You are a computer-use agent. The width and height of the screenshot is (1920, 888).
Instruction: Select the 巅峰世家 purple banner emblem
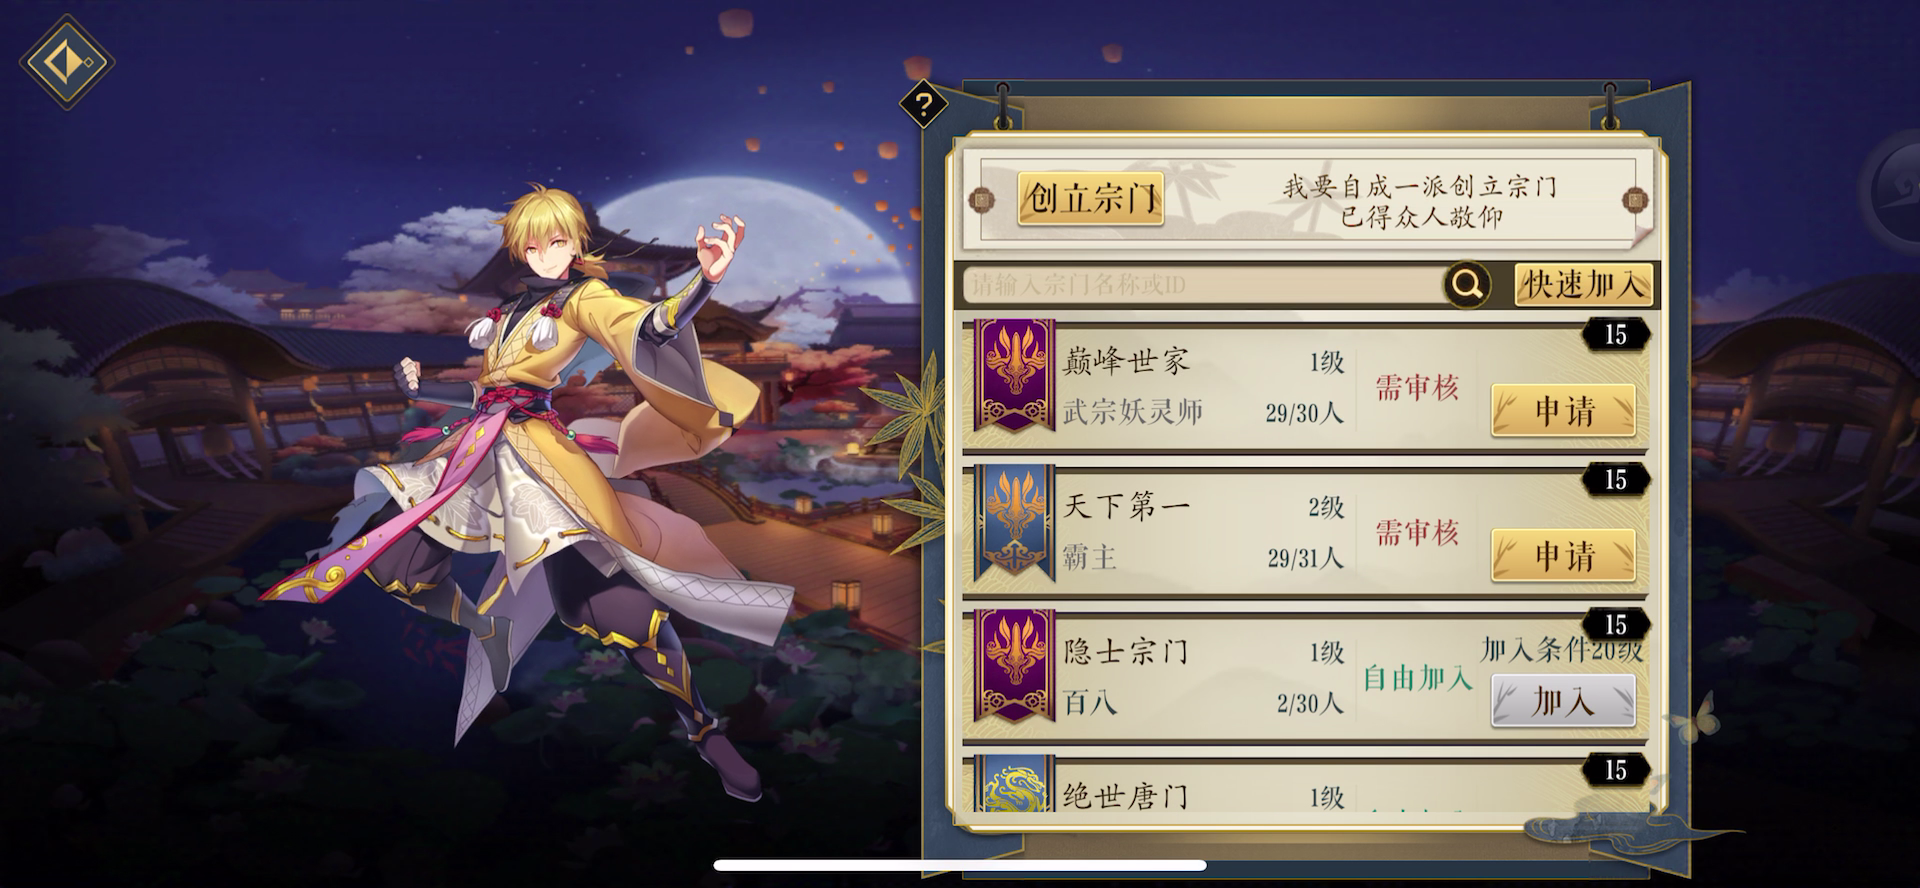tap(1015, 376)
